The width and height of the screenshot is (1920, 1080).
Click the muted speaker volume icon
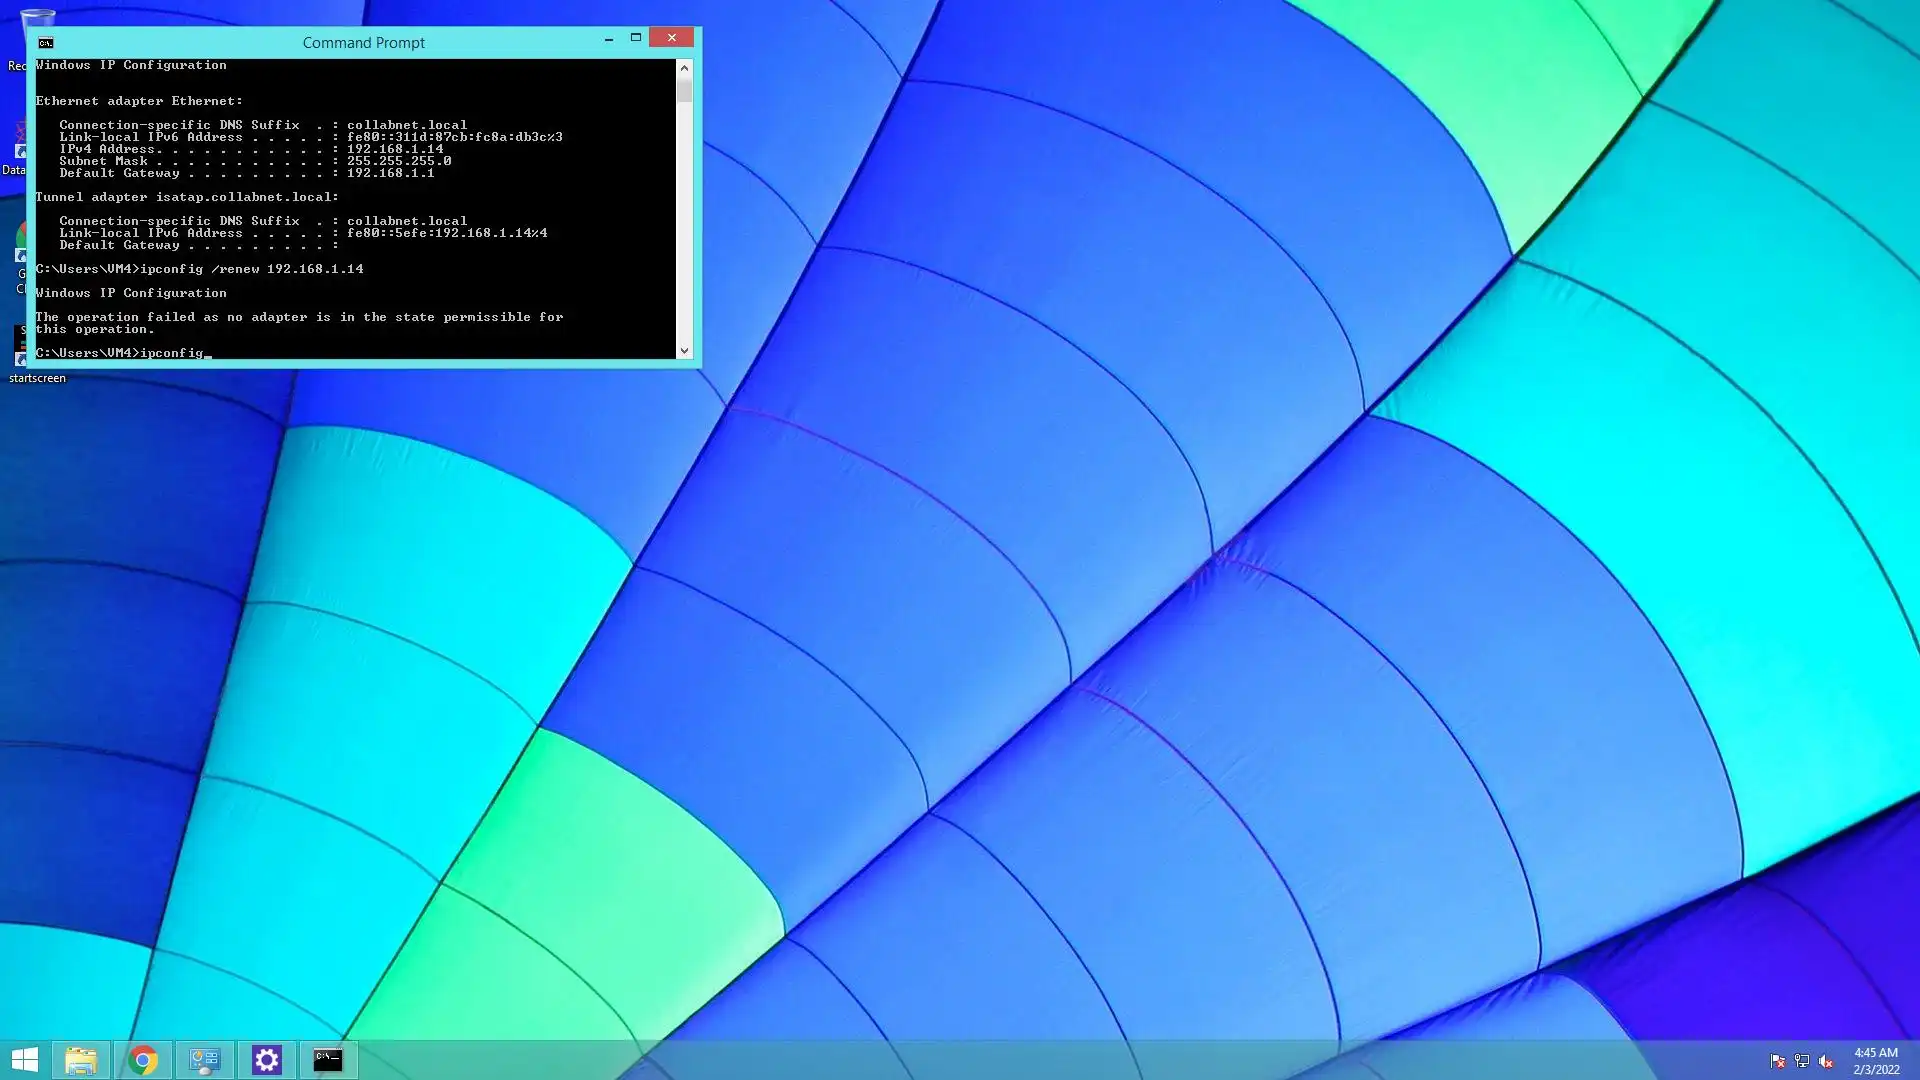pos(1826,1061)
